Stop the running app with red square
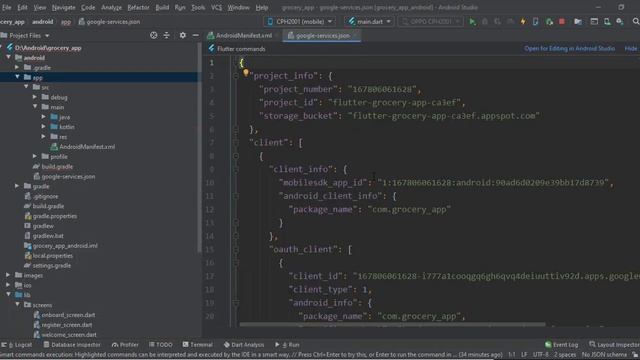This screenshot has width=640, height=360. click(x=562, y=22)
